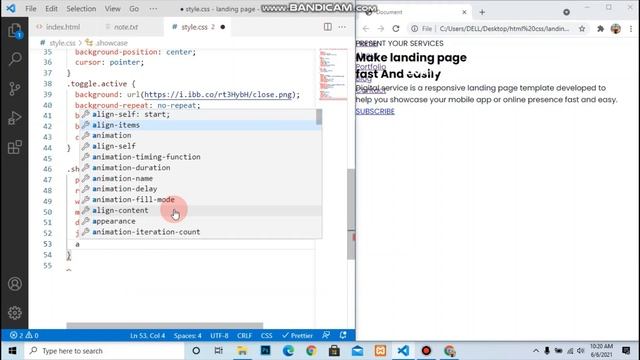This screenshot has width=640, height=360.
Task: Open the Accounts menu icon
Action: click(x=15, y=284)
